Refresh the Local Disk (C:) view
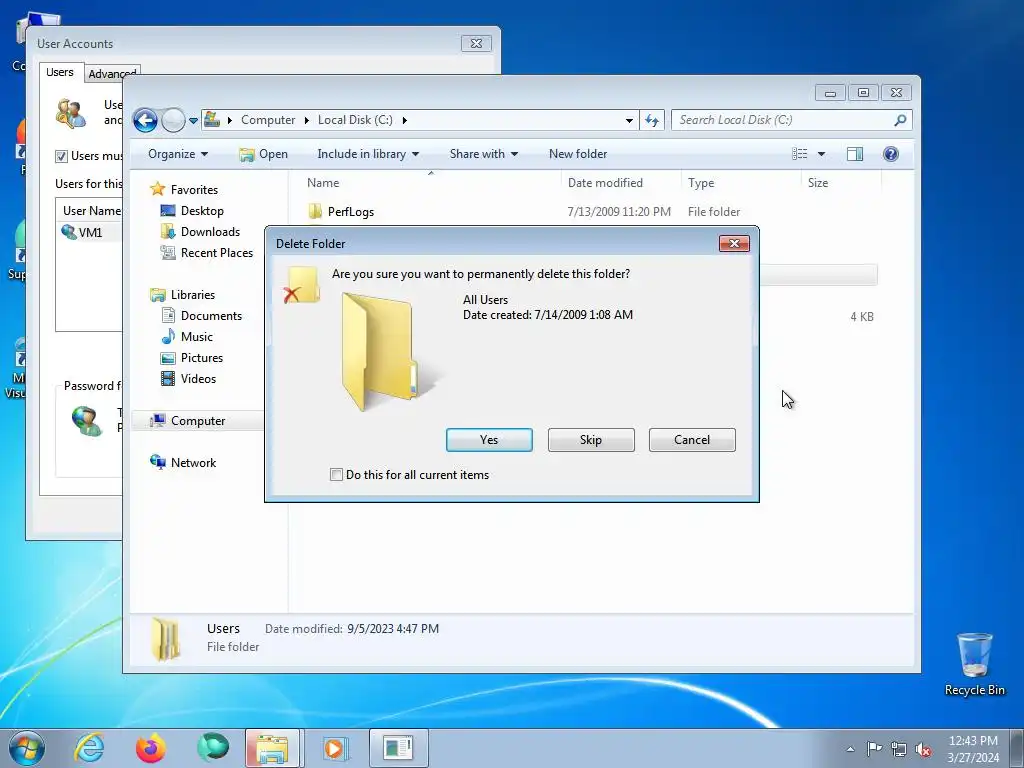 (652, 120)
